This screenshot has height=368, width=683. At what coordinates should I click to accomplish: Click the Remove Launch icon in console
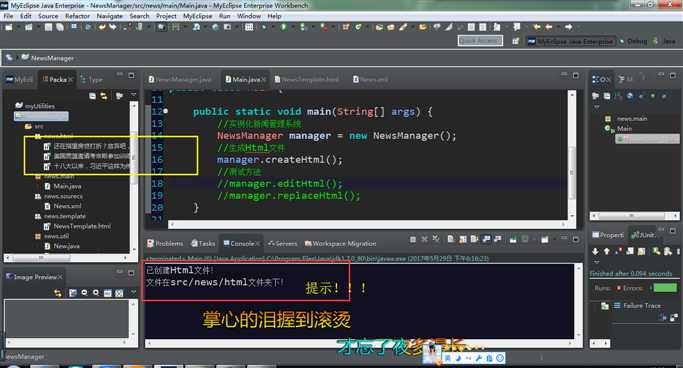[424, 239]
